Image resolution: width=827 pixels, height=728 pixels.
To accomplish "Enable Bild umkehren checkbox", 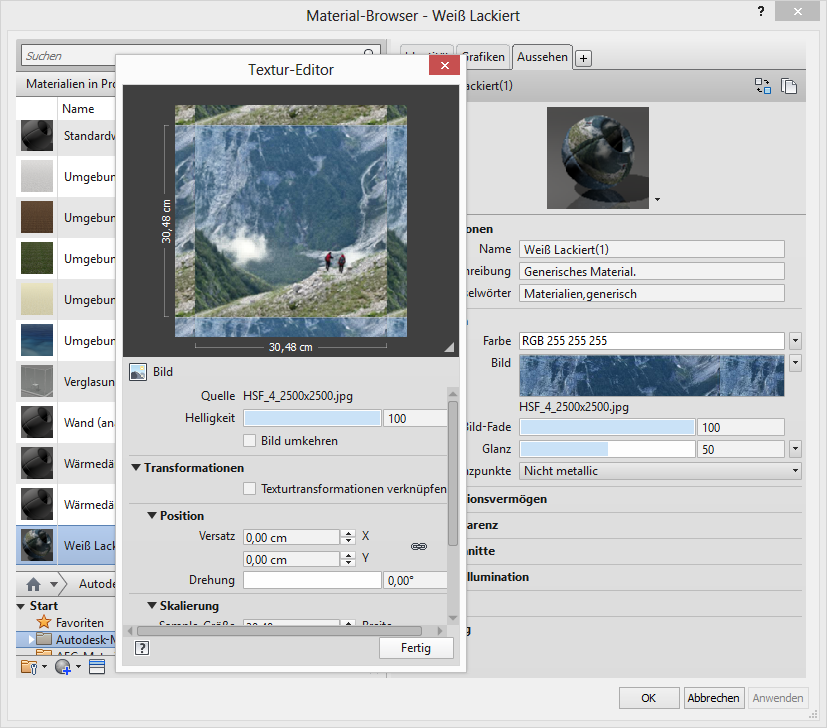I will [249, 440].
